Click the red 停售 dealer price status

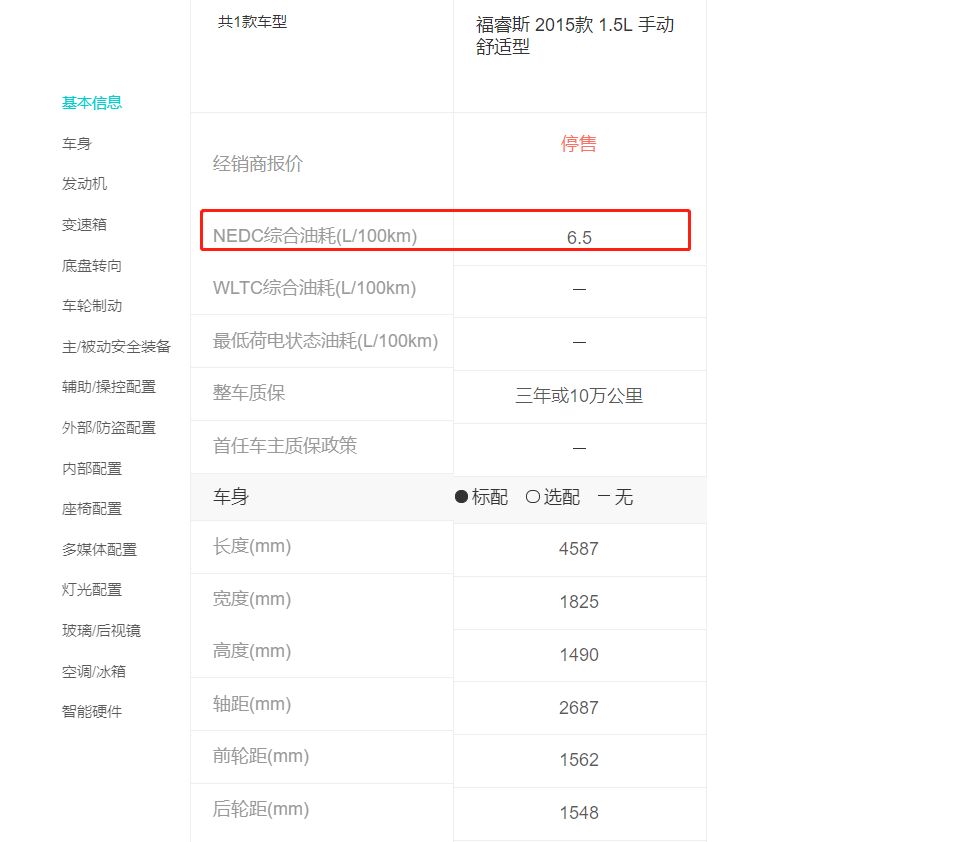578,144
